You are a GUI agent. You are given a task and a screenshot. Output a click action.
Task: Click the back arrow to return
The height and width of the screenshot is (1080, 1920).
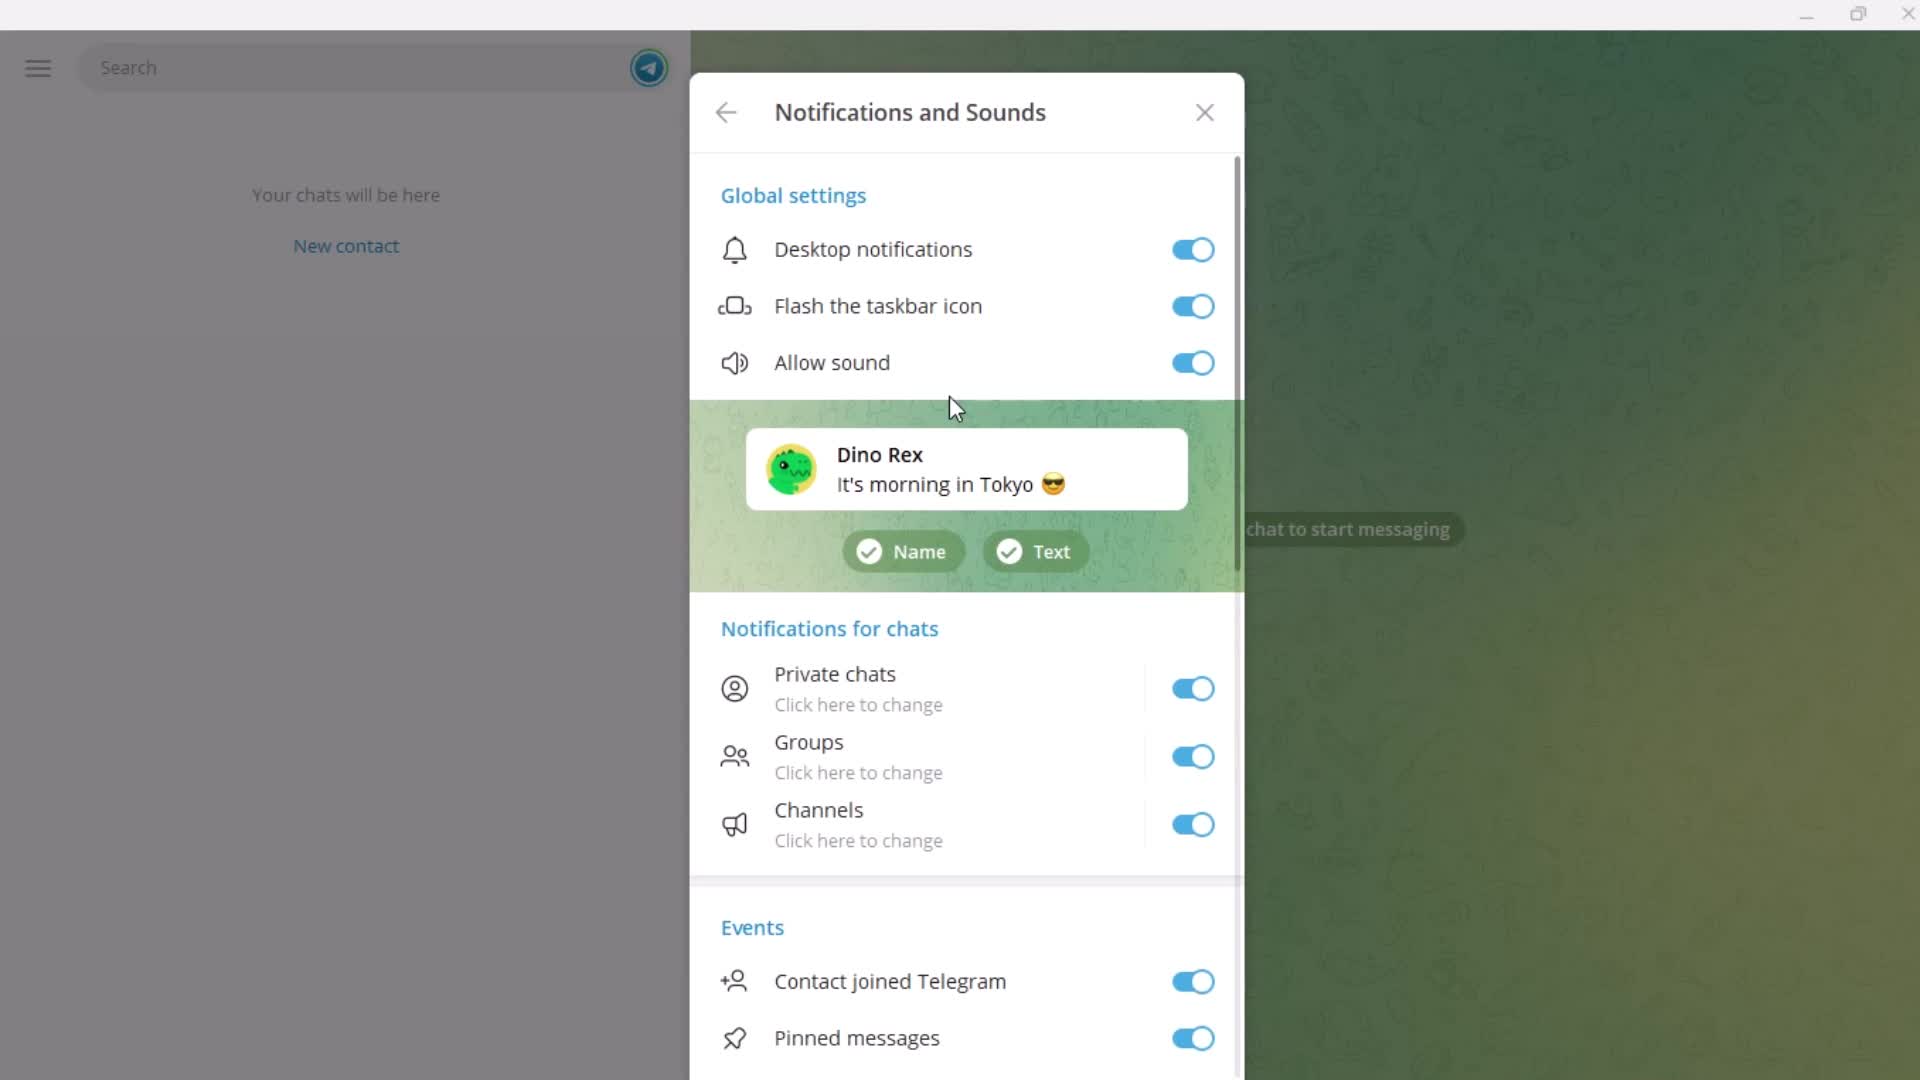pyautogui.click(x=728, y=112)
